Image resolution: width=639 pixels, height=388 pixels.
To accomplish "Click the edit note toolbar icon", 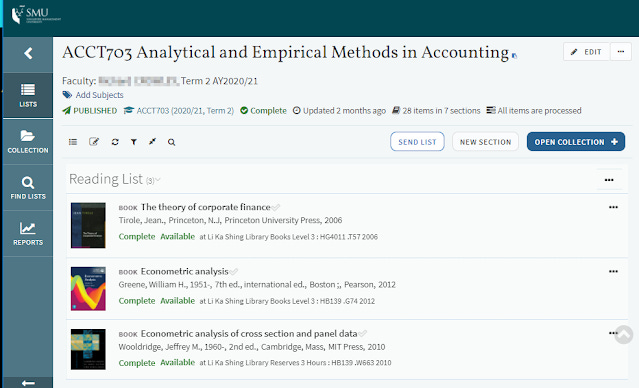I will [x=94, y=141].
